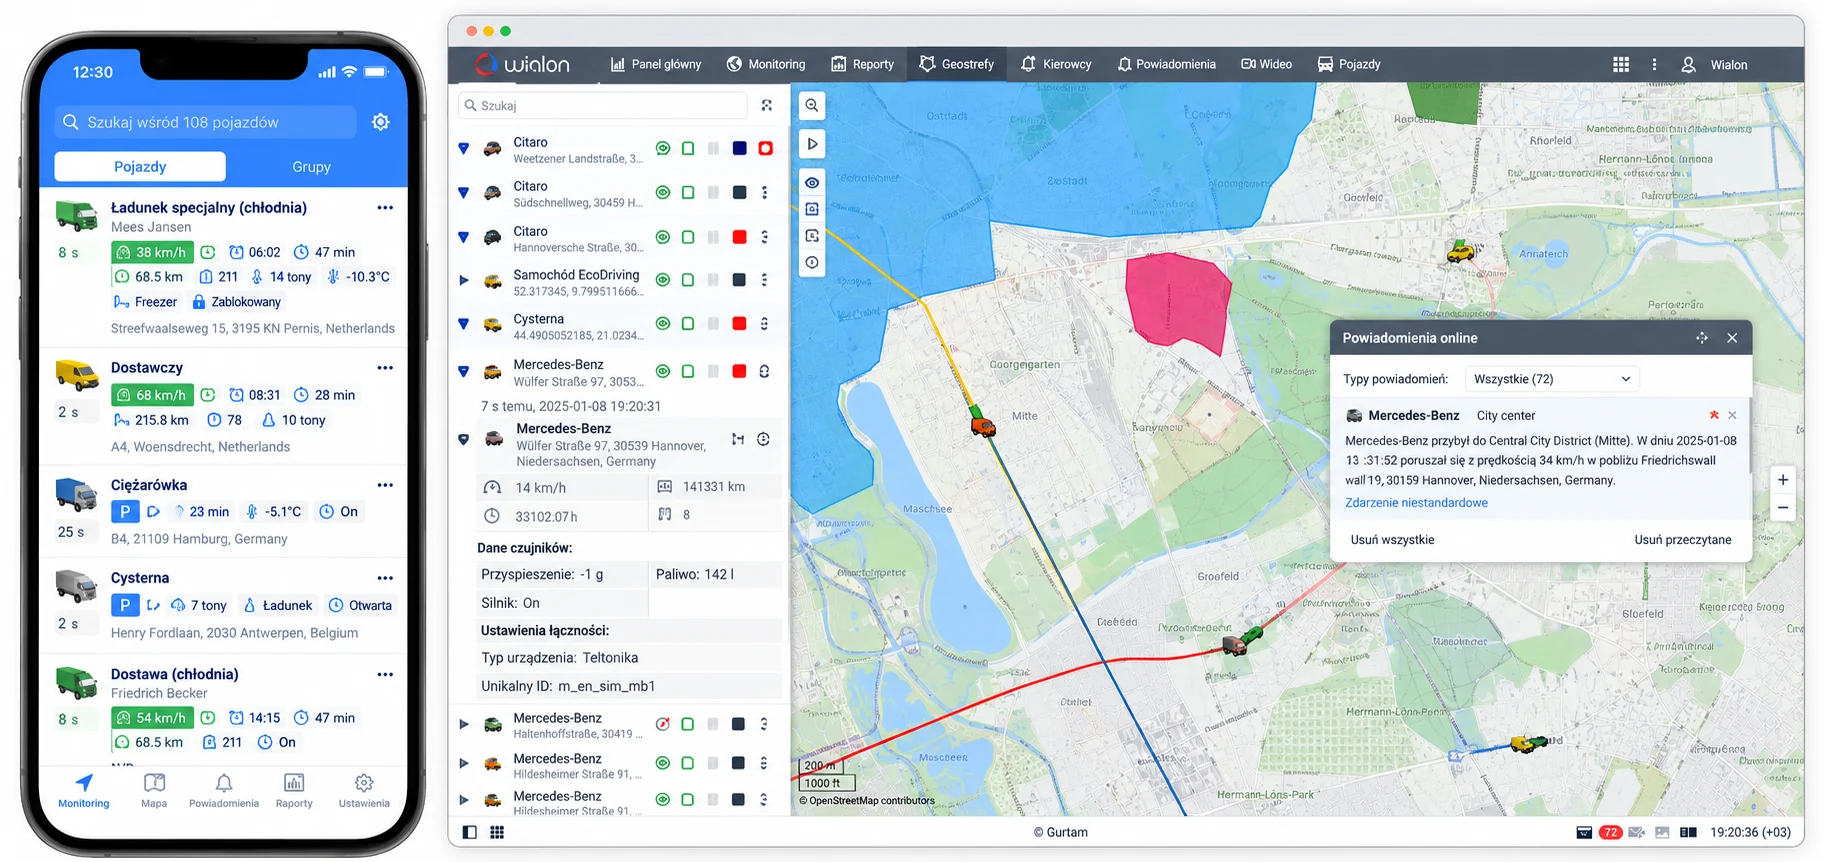The image size is (1824, 862).
Task: Tap Powiadomienia bell in phone bottom navigation
Action: tap(224, 782)
